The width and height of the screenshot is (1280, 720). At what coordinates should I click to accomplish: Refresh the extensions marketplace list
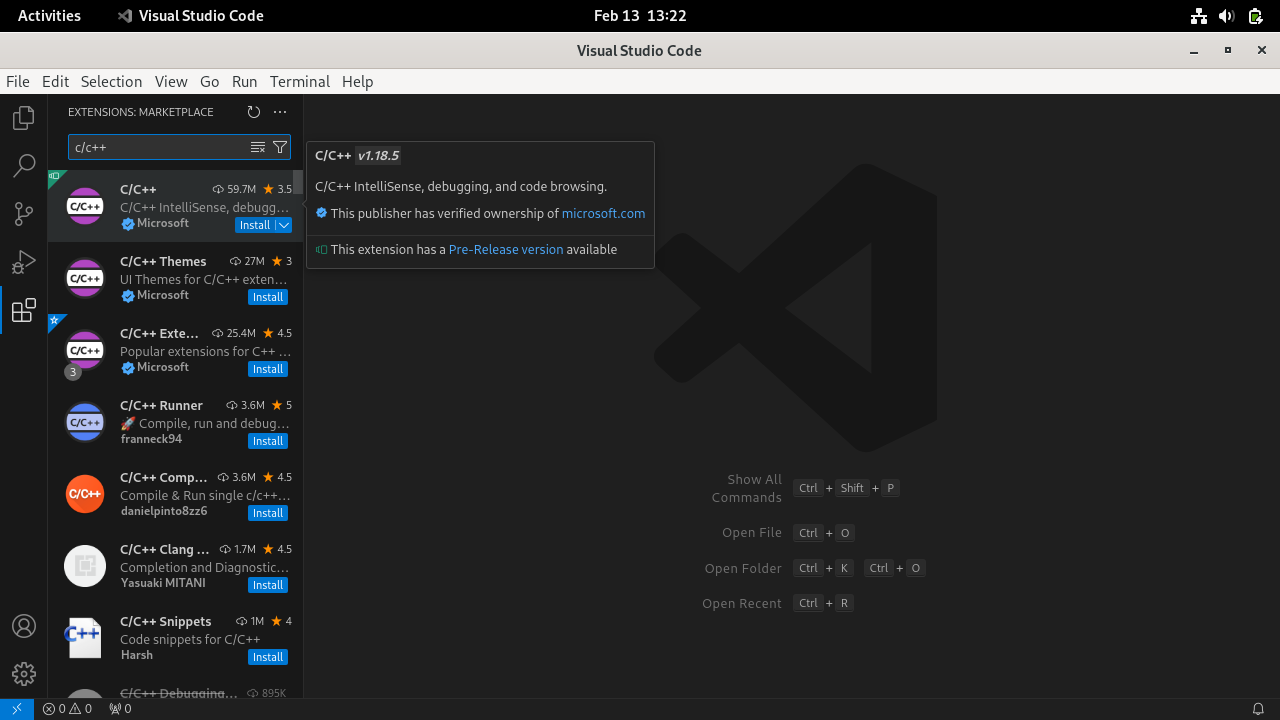tap(253, 112)
